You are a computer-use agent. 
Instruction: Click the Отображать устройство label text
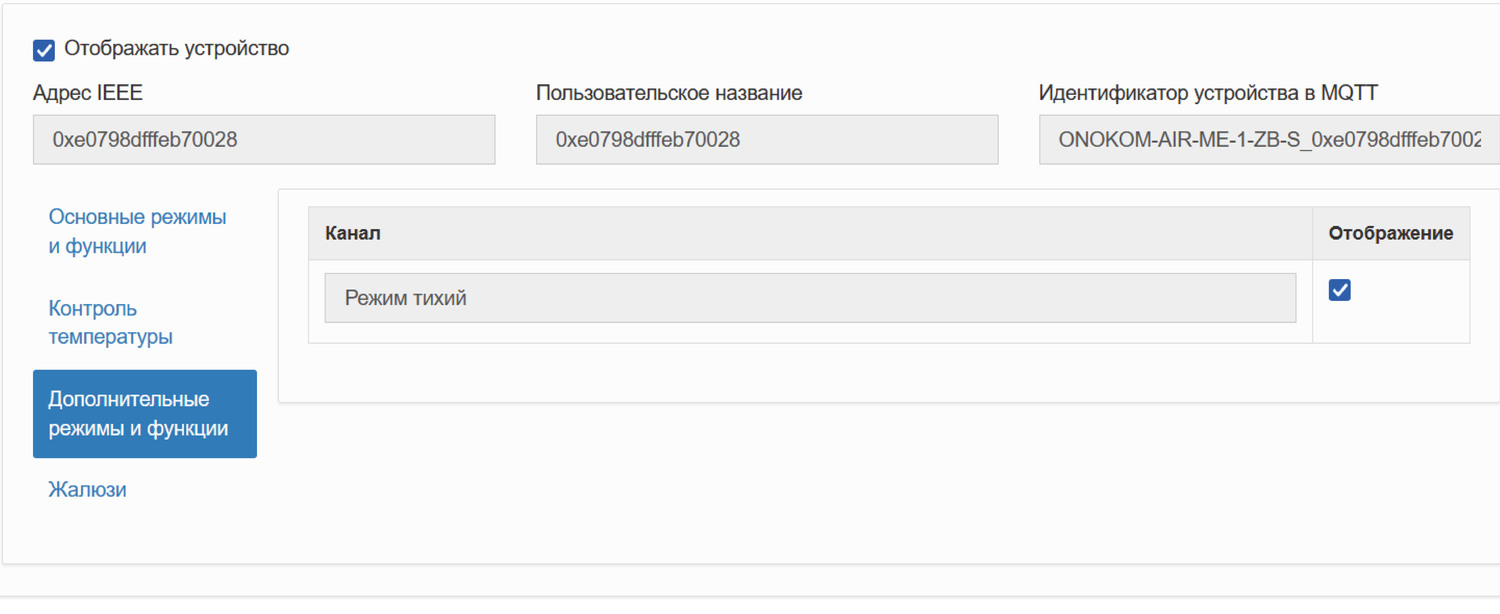(x=176, y=48)
